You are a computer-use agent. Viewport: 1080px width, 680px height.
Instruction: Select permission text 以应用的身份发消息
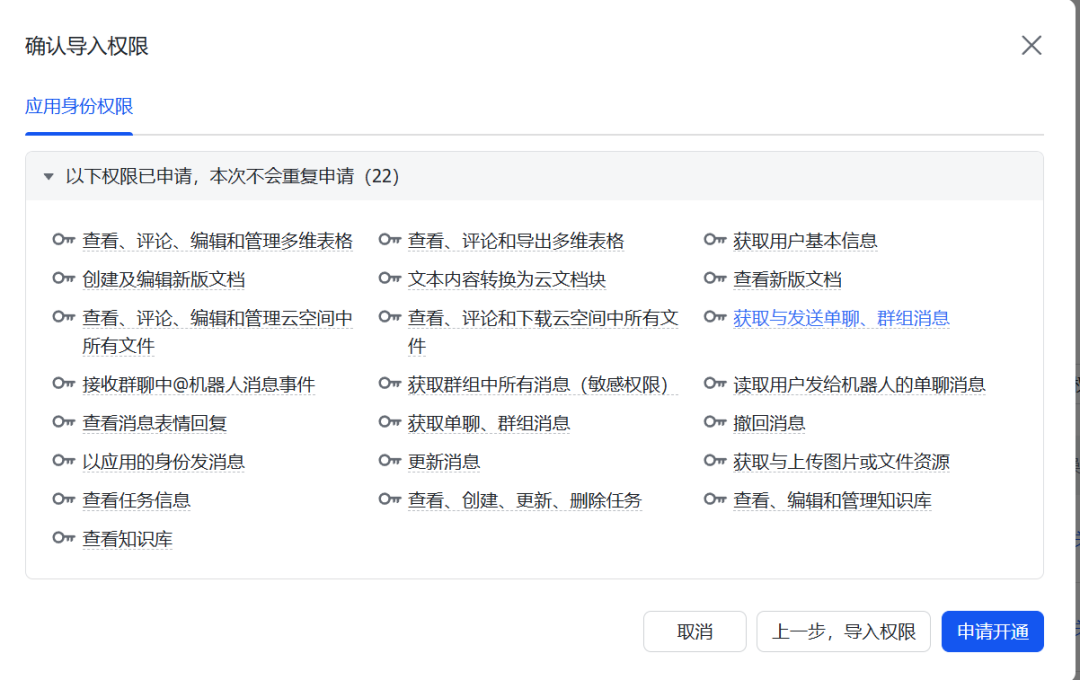(163, 462)
